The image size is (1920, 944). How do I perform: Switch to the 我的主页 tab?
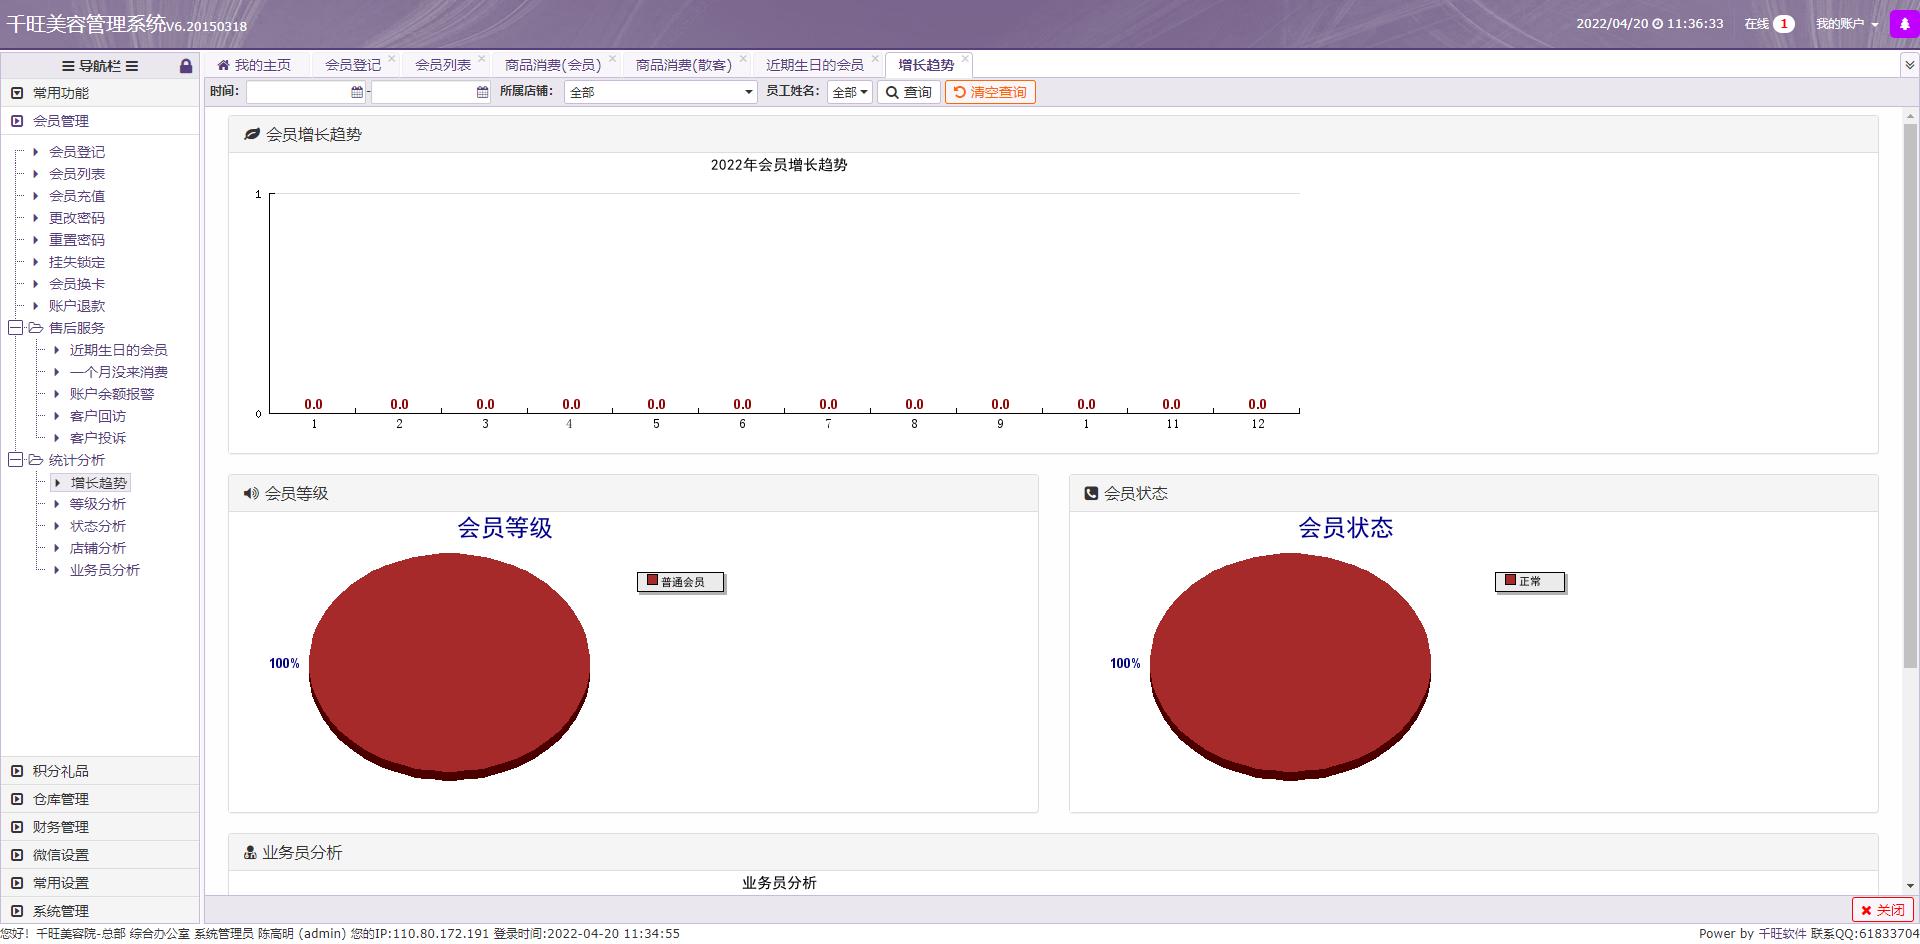[x=255, y=65]
